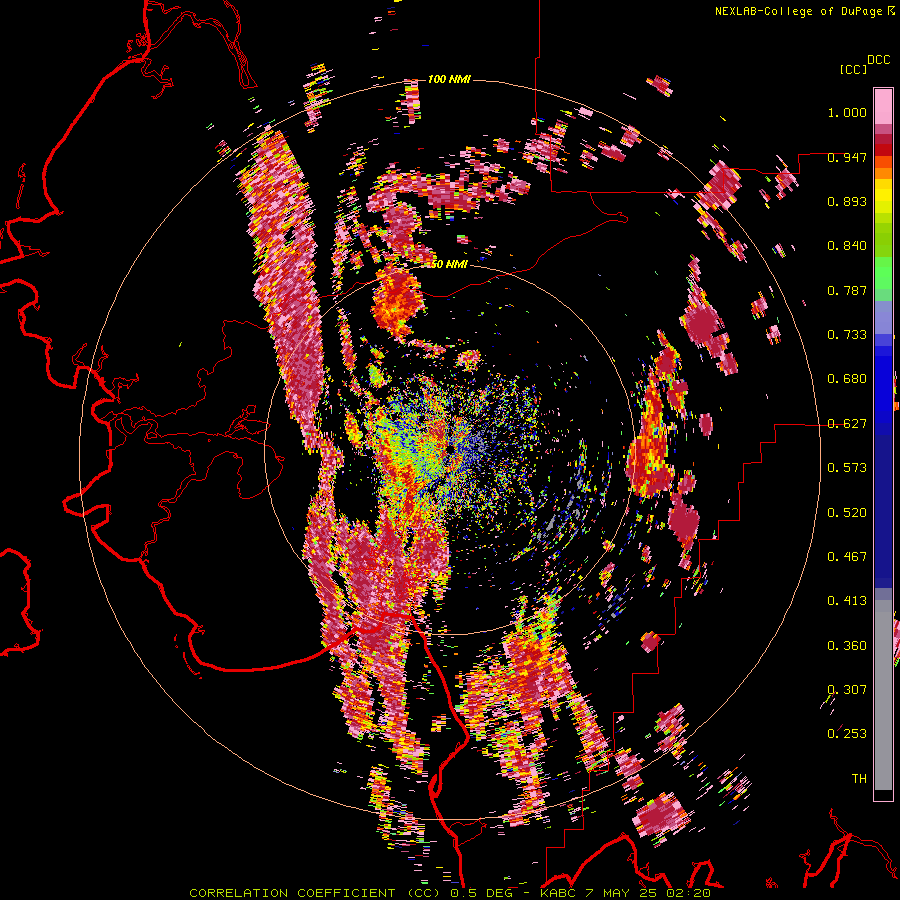Screen dimensions: 900x900
Task: Select the 0.307 scale value
Action: 847,690
